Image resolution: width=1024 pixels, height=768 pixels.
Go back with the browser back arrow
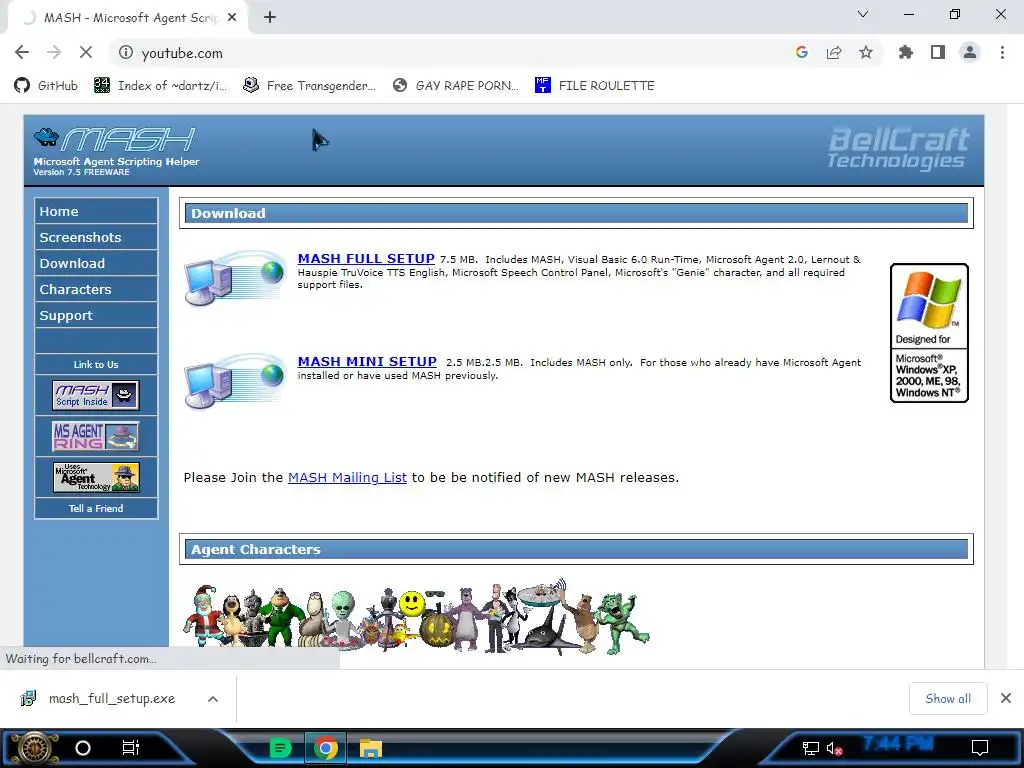pyautogui.click(x=22, y=52)
